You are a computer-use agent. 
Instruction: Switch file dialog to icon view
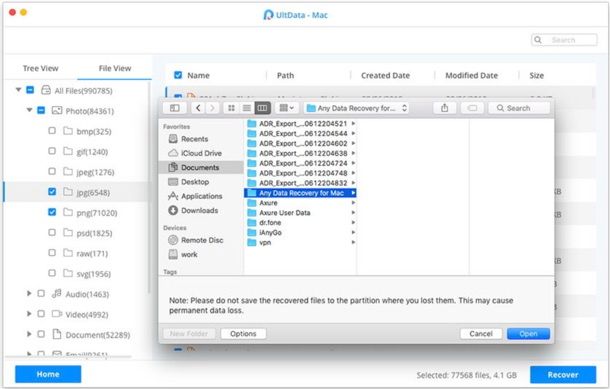pyautogui.click(x=231, y=108)
